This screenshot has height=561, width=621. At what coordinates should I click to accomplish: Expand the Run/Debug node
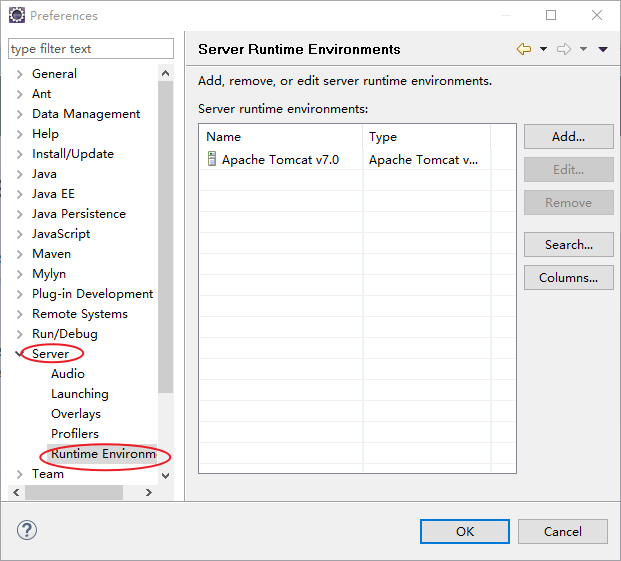point(19,334)
